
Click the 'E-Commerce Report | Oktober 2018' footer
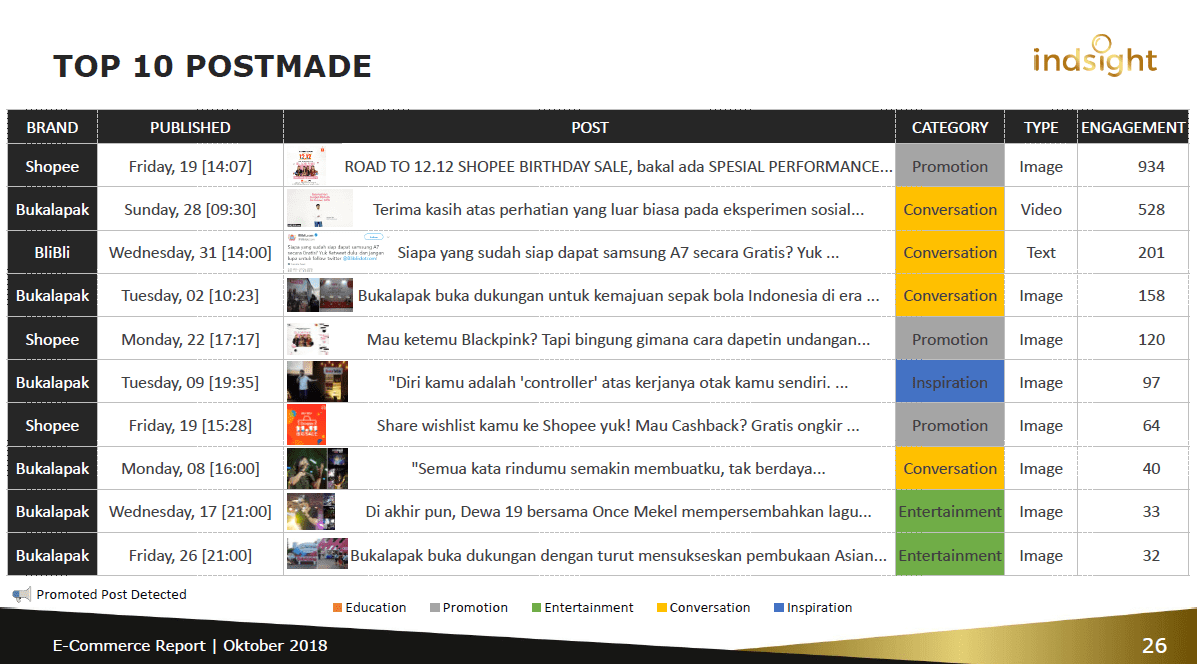point(190,646)
